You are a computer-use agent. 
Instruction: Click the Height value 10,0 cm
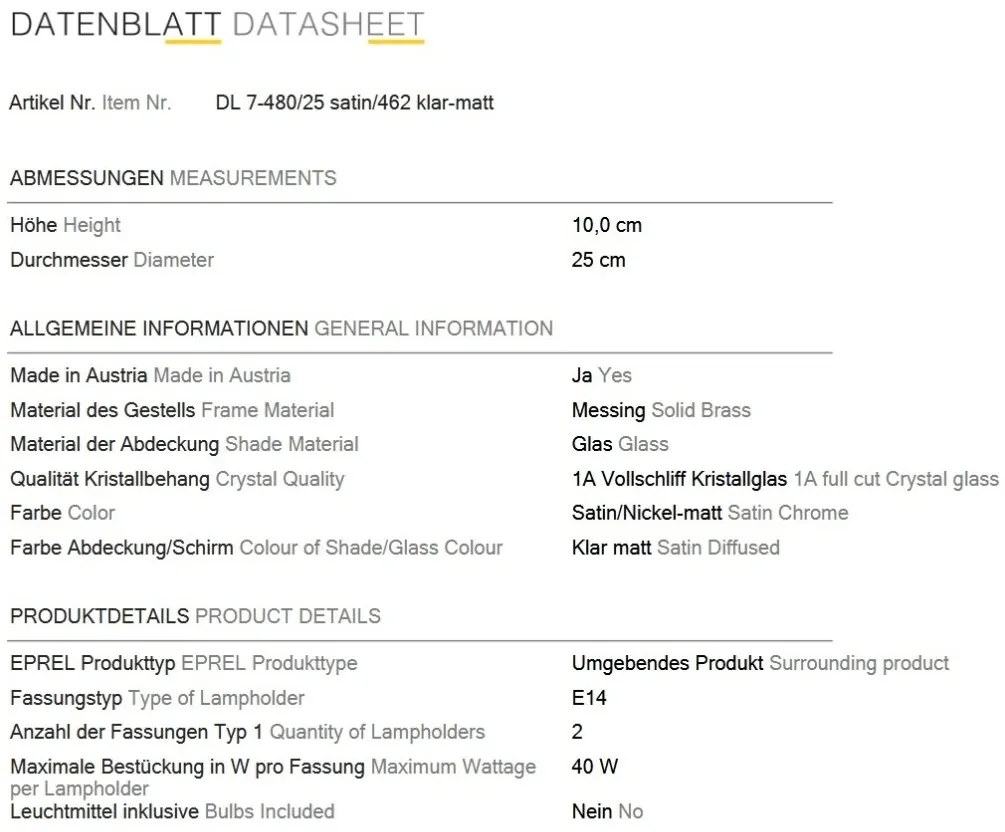point(606,225)
